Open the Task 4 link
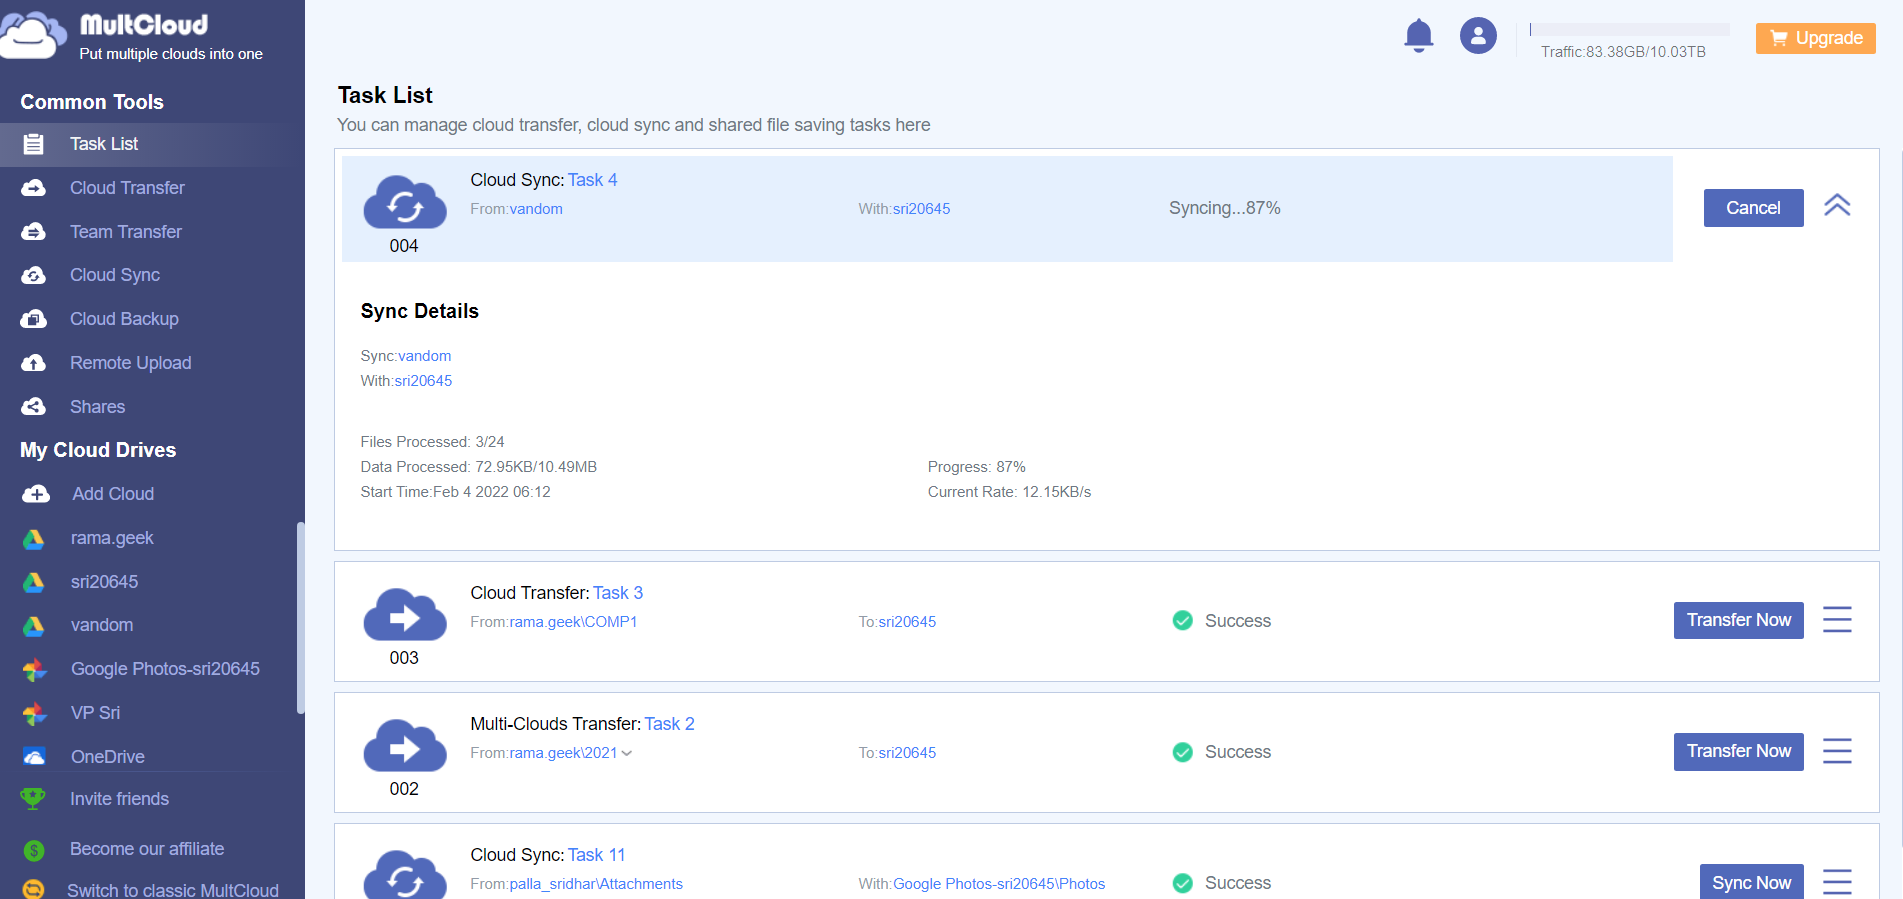Screen dimensions: 1903x899 click(592, 180)
